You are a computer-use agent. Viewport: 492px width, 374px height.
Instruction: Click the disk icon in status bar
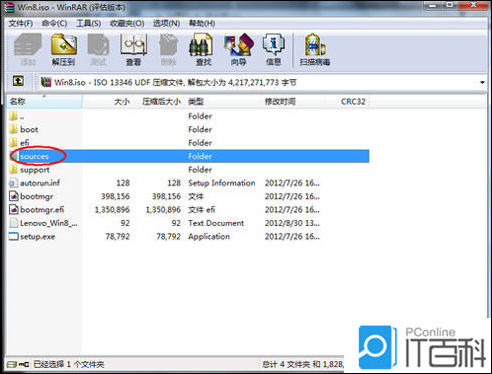tap(12, 364)
